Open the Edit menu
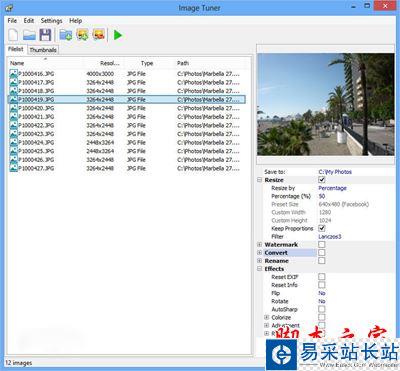The image size is (400, 371). coord(29,21)
